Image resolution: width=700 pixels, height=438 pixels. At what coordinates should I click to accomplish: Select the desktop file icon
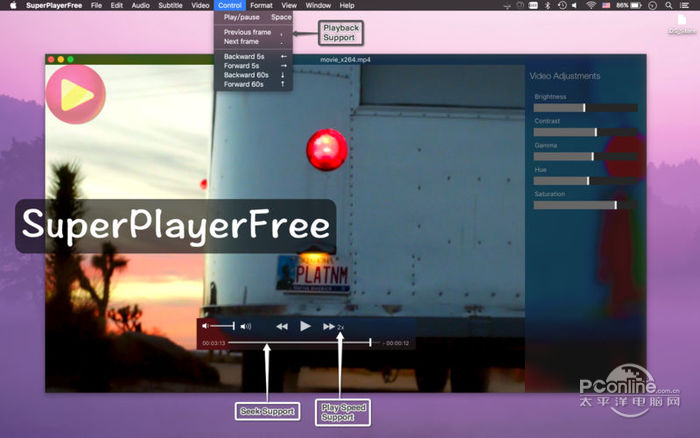point(682,24)
